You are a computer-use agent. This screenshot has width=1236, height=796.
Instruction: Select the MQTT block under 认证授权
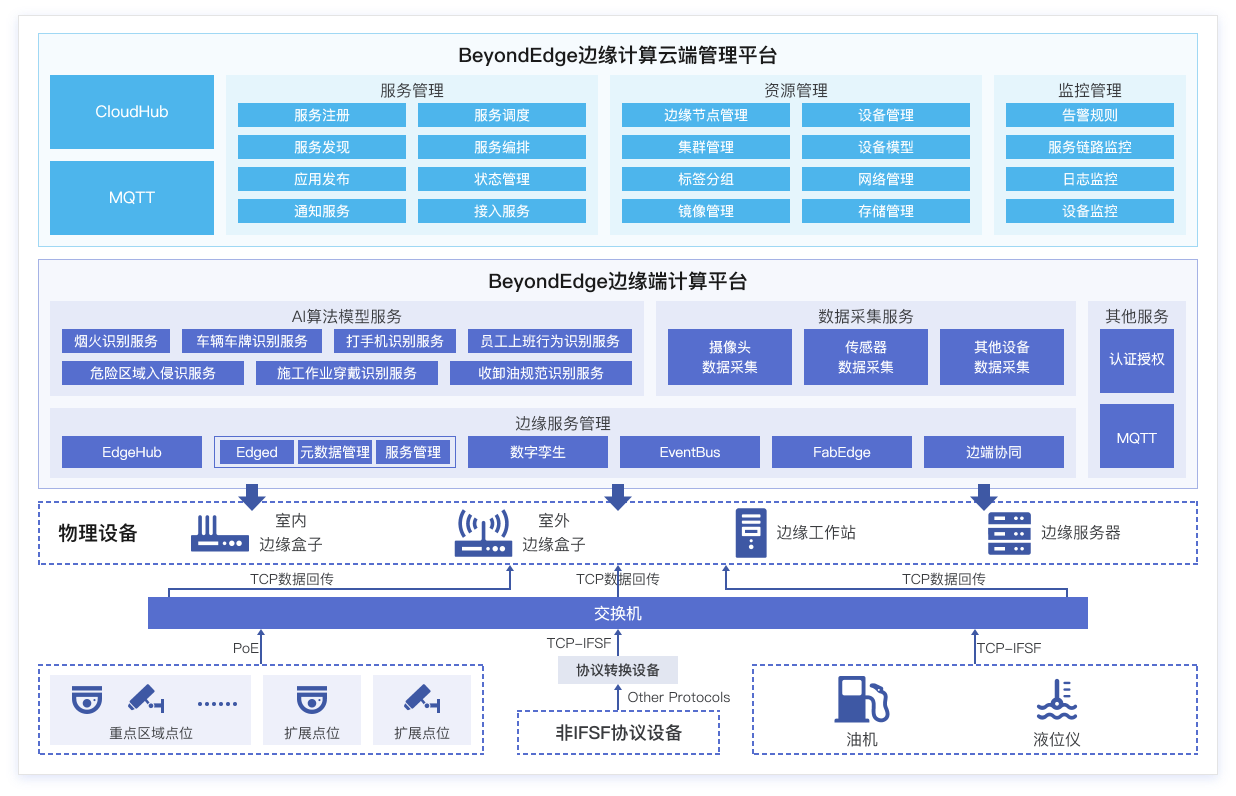1137,436
